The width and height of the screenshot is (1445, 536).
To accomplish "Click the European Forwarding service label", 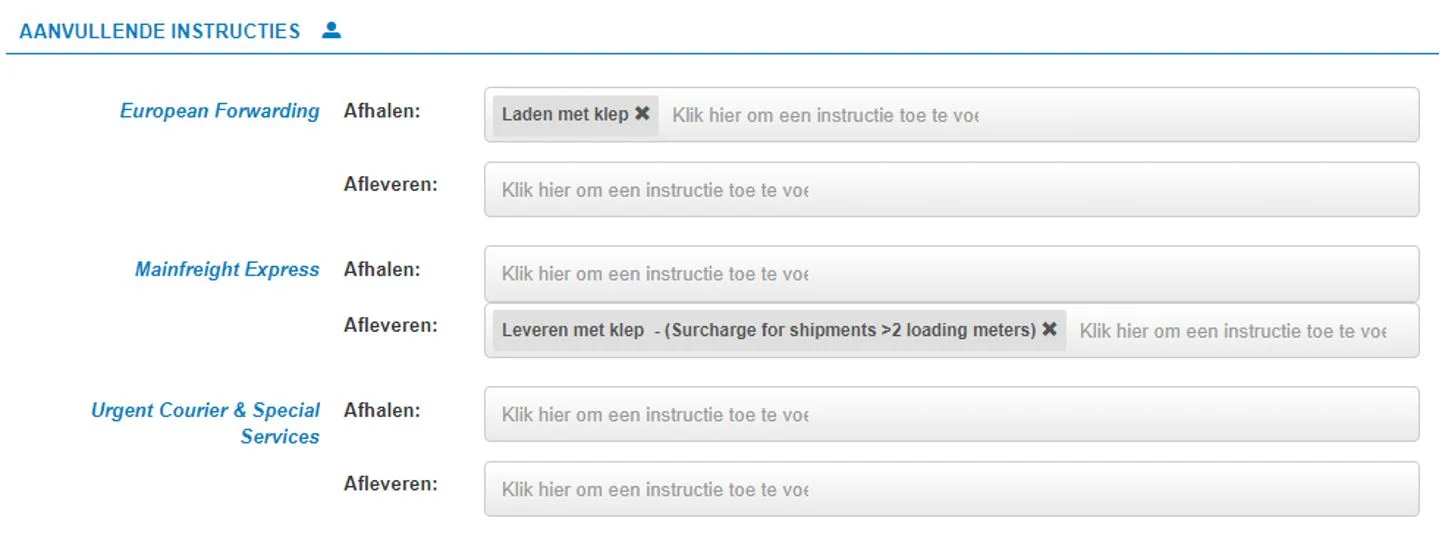I will 219,111.
